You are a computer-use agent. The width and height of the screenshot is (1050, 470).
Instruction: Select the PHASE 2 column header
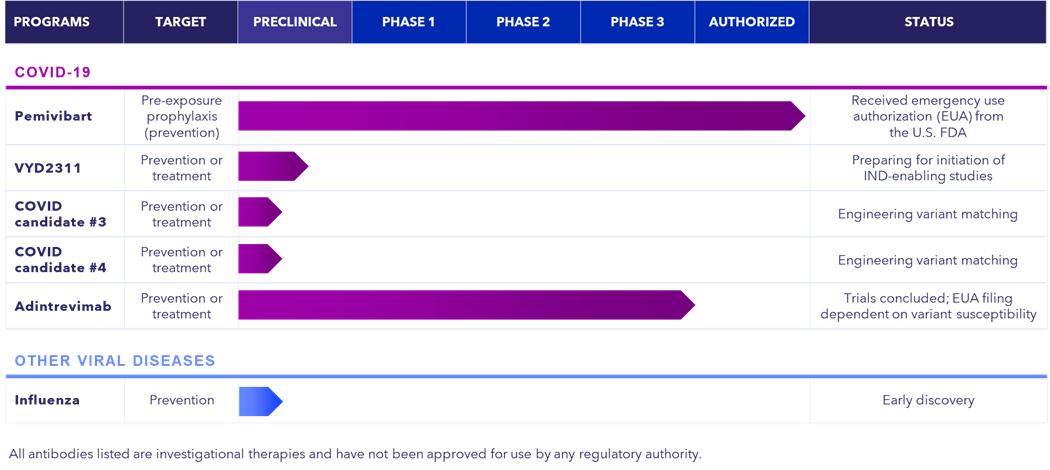523,22
